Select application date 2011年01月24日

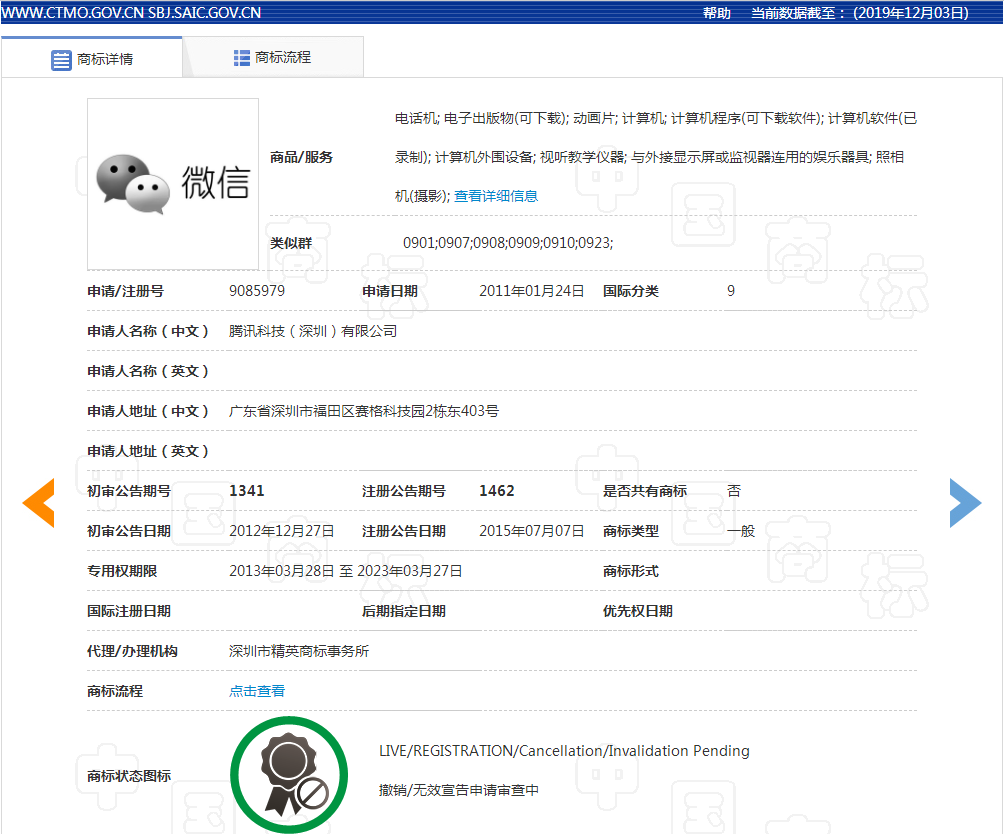point(531,291)
